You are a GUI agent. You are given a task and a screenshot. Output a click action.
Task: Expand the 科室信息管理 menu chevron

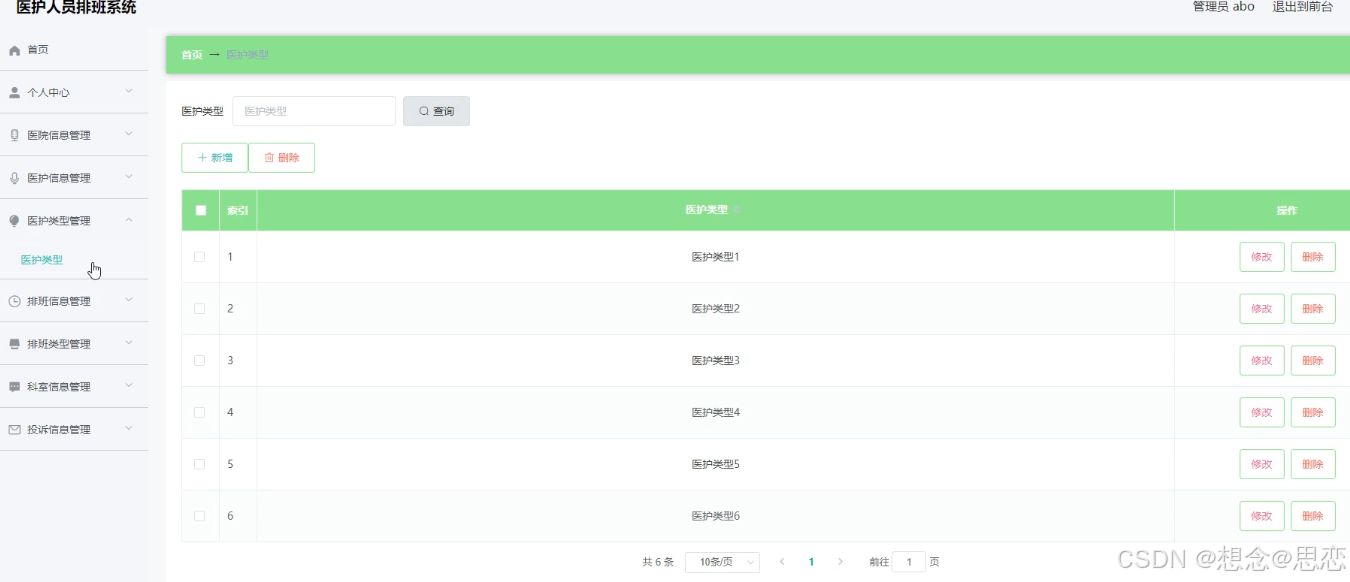pyautogui.click(x=129, y=386)
